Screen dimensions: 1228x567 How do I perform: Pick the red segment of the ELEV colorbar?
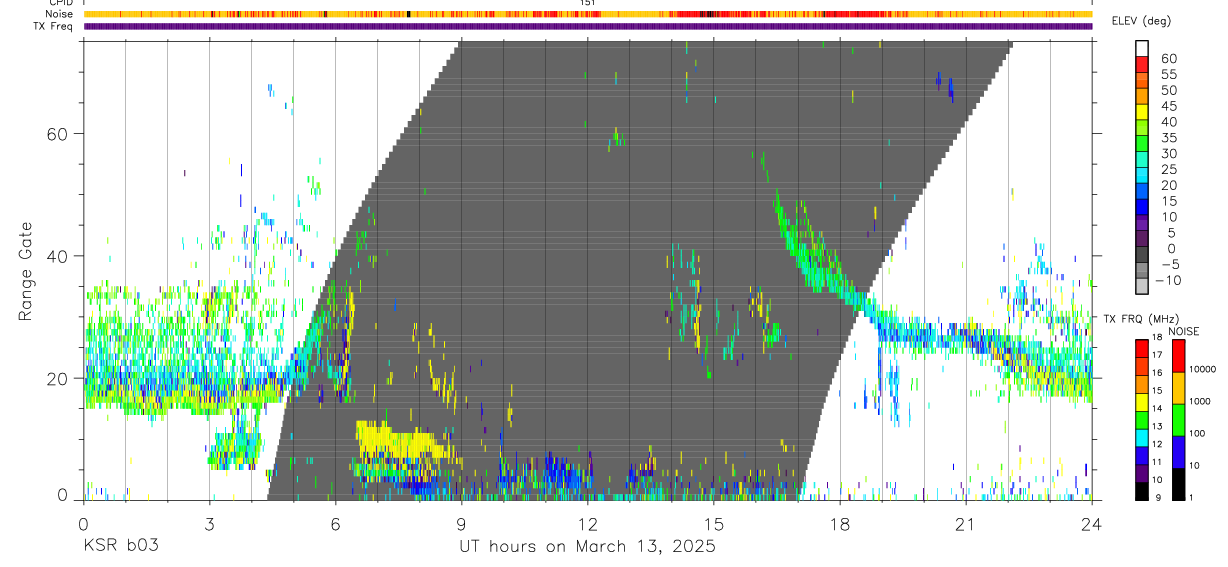(x=1142, y=64)
